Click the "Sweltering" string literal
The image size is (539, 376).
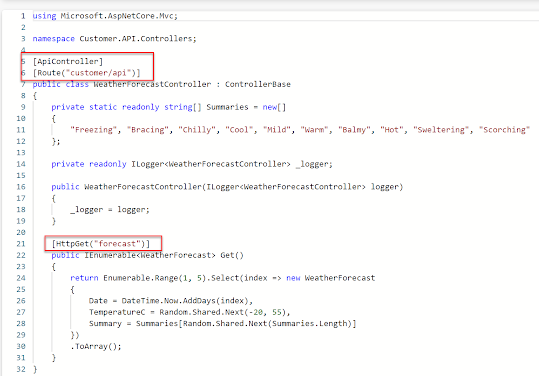pos(440,130)
